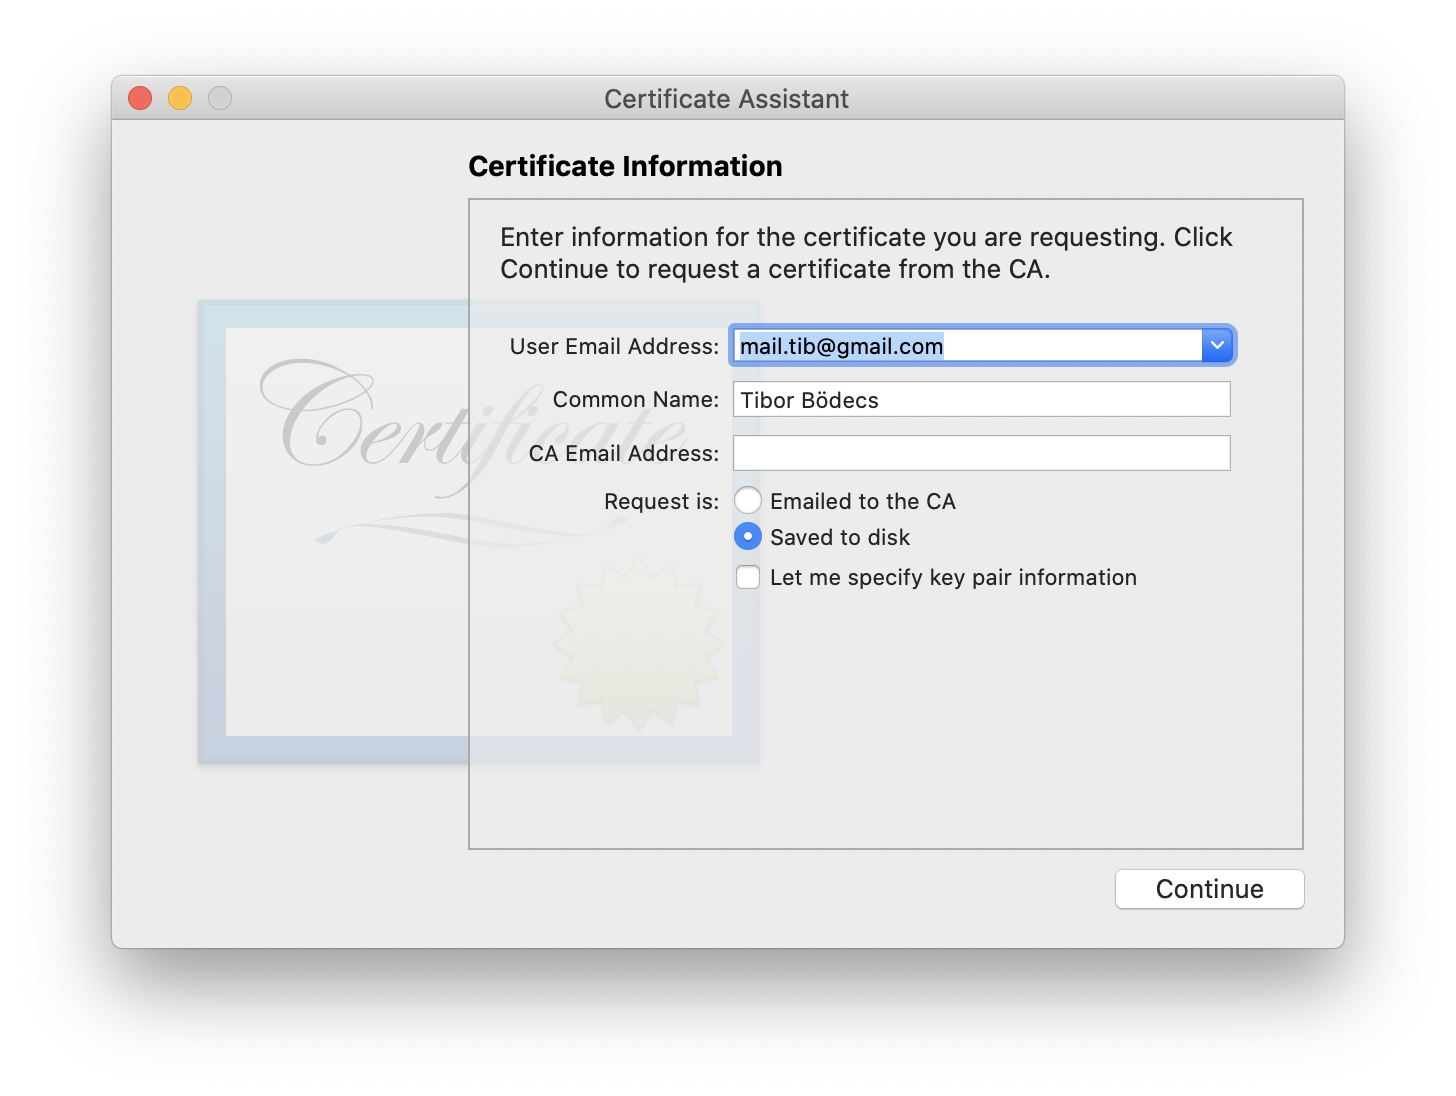Click the 'Certificate Assistant' window title
This screenshot has height=1096, width=1456.
726,99
